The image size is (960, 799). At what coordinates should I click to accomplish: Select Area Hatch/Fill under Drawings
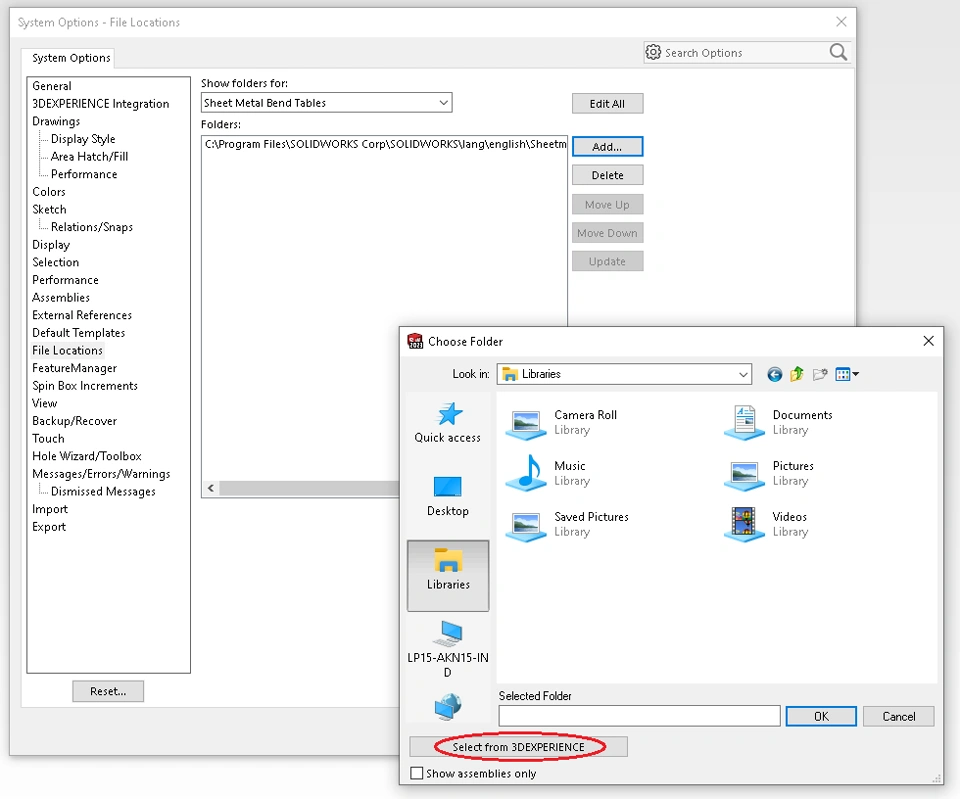(x=89, y=157)
